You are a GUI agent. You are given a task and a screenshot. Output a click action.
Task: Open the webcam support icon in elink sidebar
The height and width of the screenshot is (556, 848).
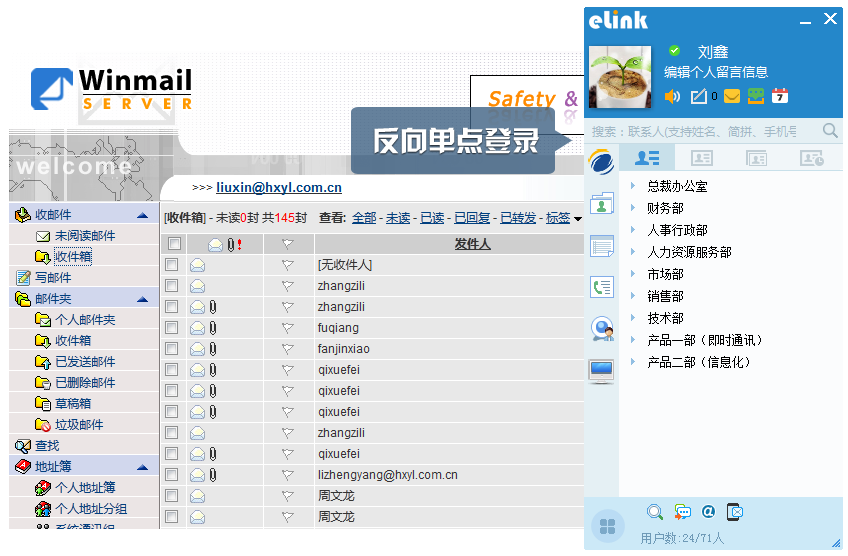602,329
